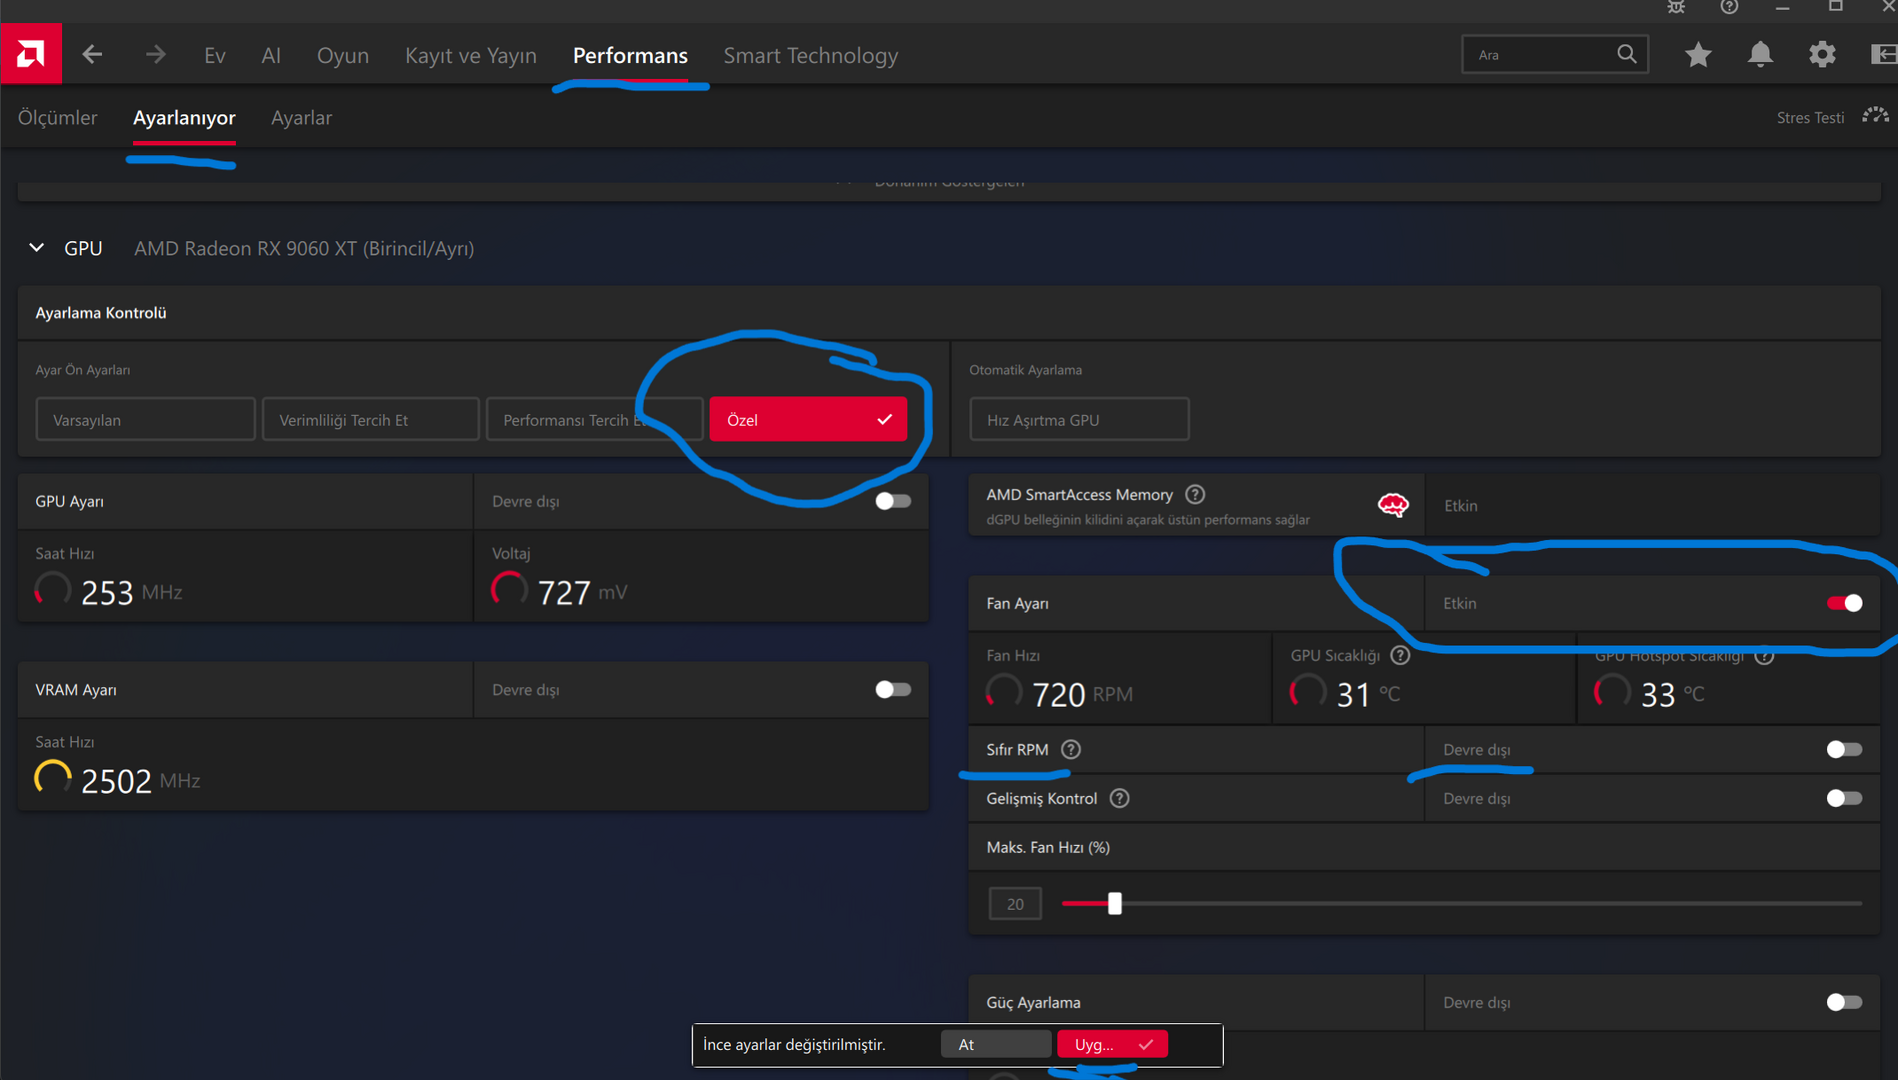Select the Performans tab
1898x1080 pixels.
tap(630, 55)
